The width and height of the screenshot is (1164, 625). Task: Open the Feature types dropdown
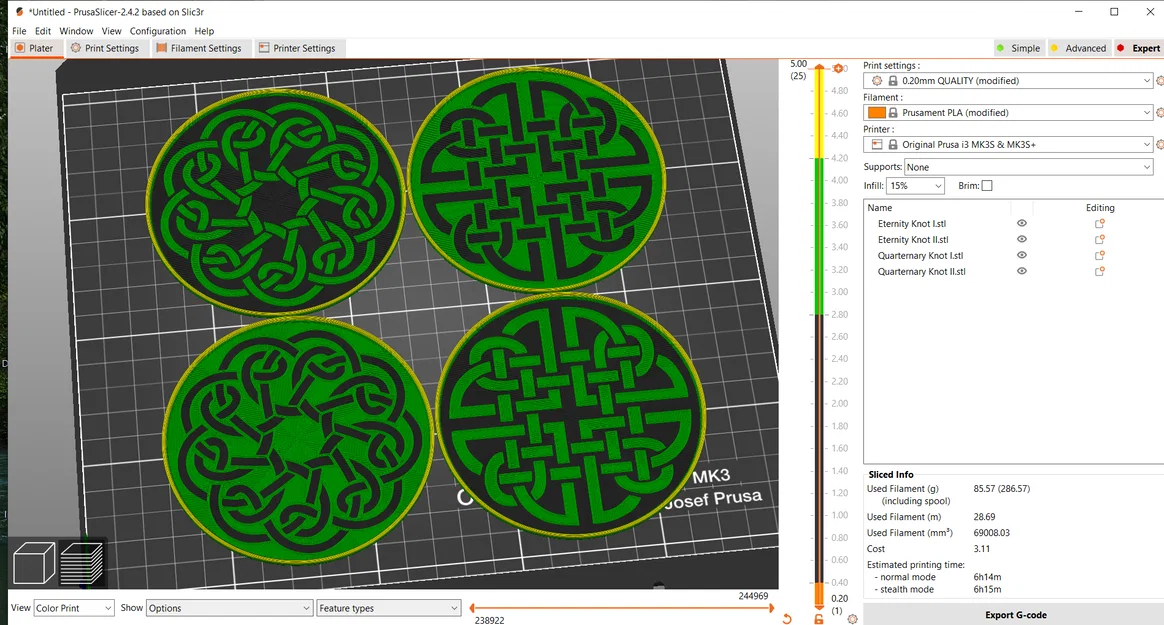coord(389,608)
